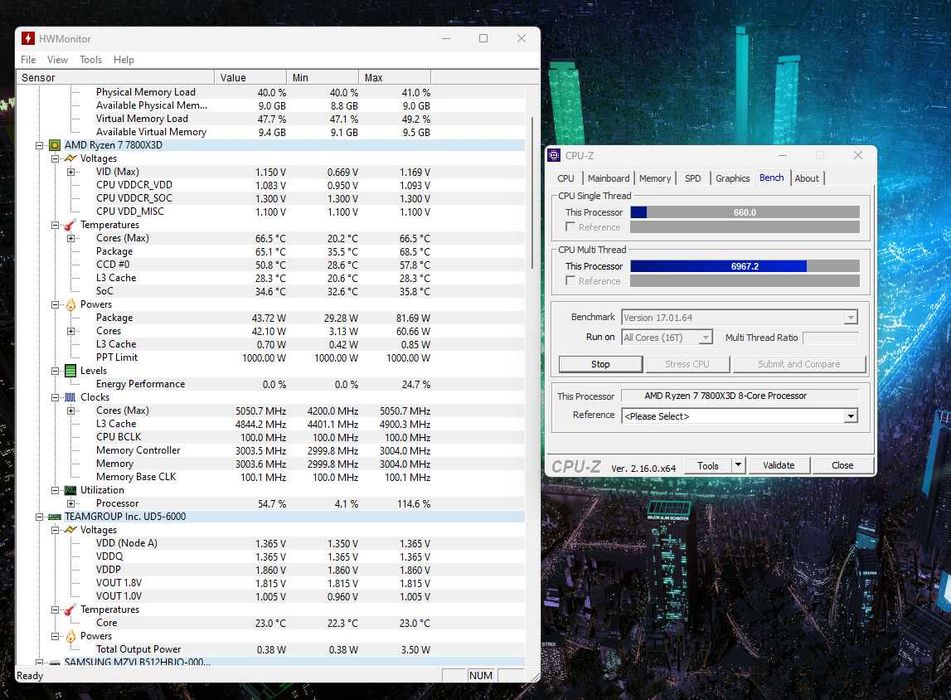Image resolution: width=951 pixels, height=700 pixels.
Task: Toggle Multi Thread Reference checkbox
Action: click(x=570, y=280)
